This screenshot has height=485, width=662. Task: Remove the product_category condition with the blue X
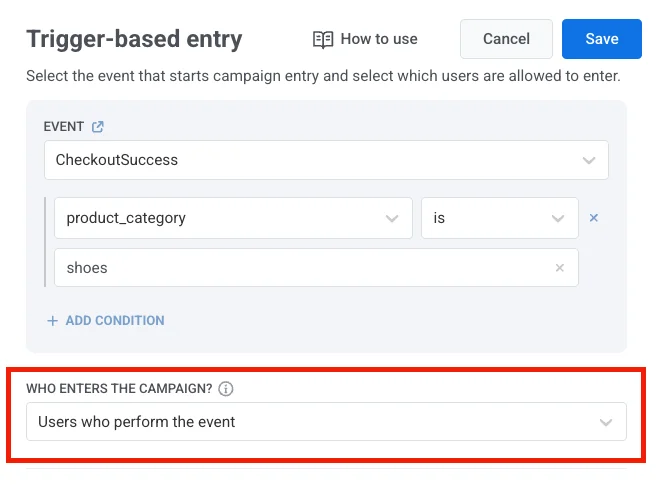593,218
